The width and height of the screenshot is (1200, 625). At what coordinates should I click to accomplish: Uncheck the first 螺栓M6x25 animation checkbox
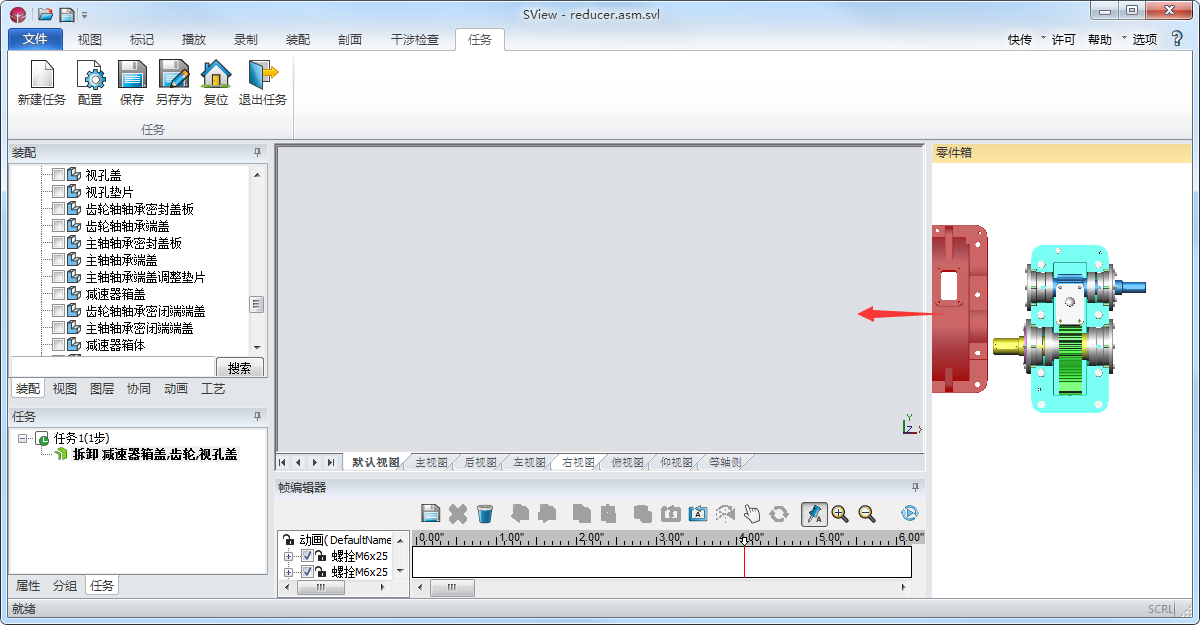[307, 556]
